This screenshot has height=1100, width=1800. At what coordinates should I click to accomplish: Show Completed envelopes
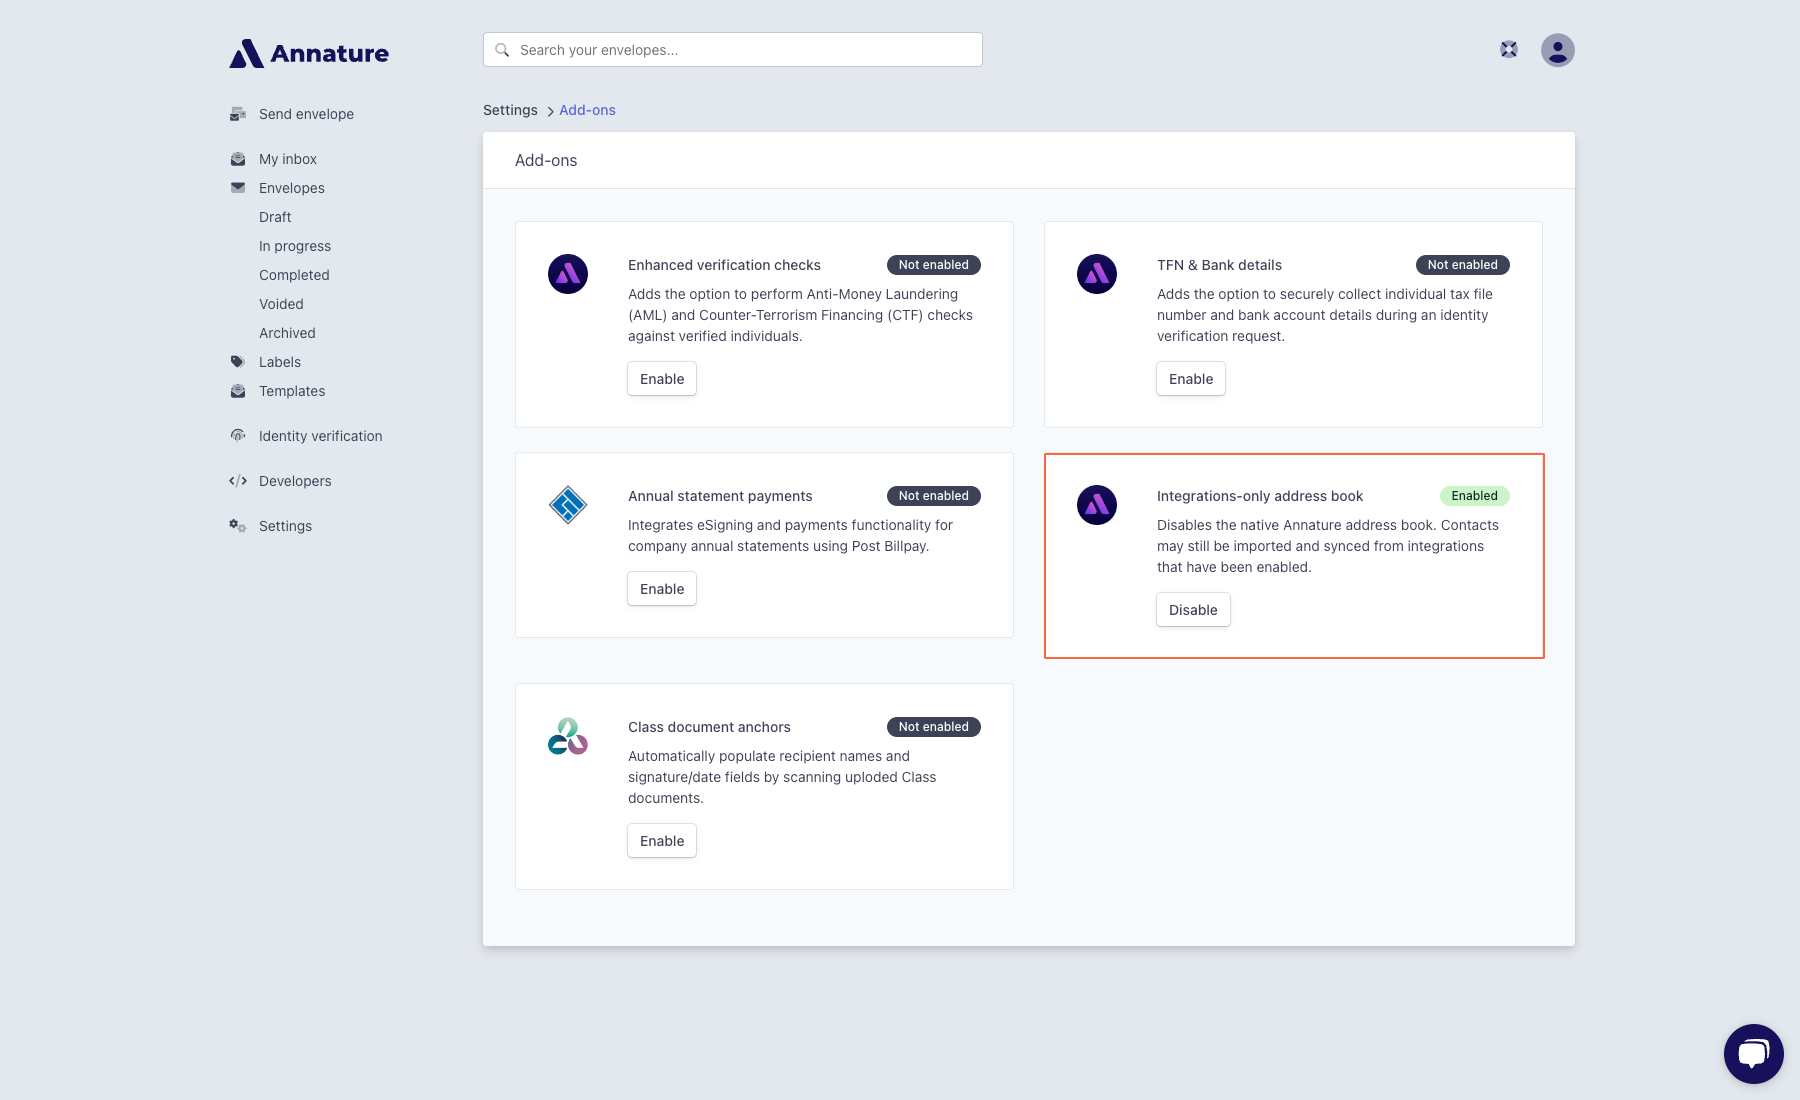coord(294,275)
